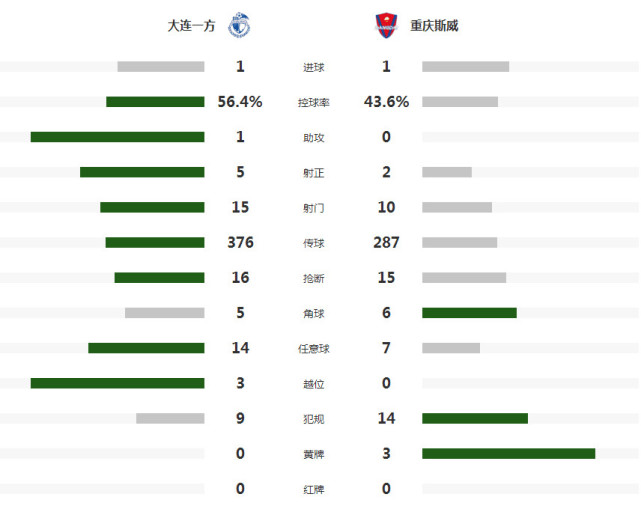Click the green 犯规 bar for 重庆斯威
Image resolution: width=641 pixels, height=509 pixels.
(x=475, y=418)
